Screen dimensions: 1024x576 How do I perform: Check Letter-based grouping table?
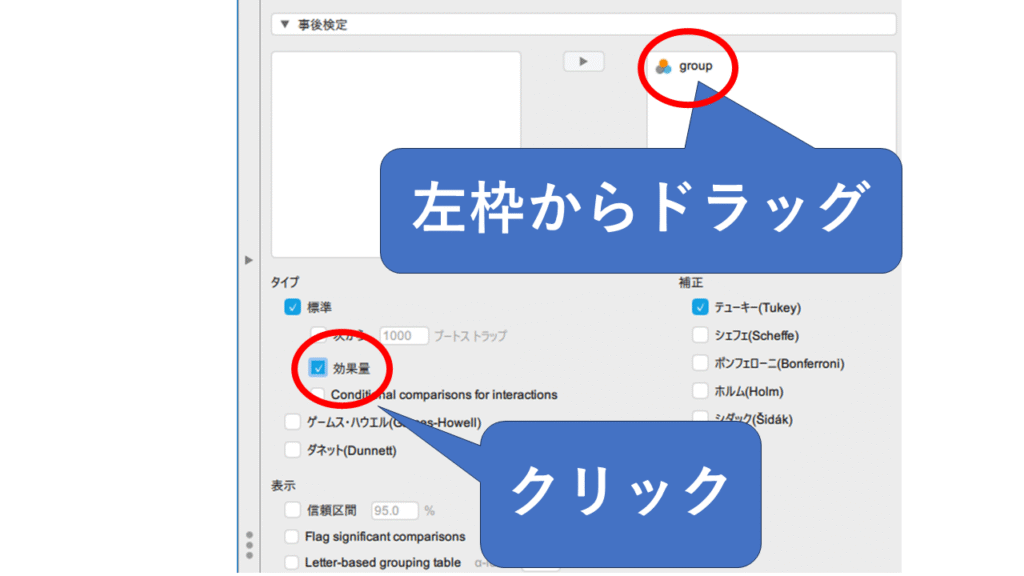292,563
